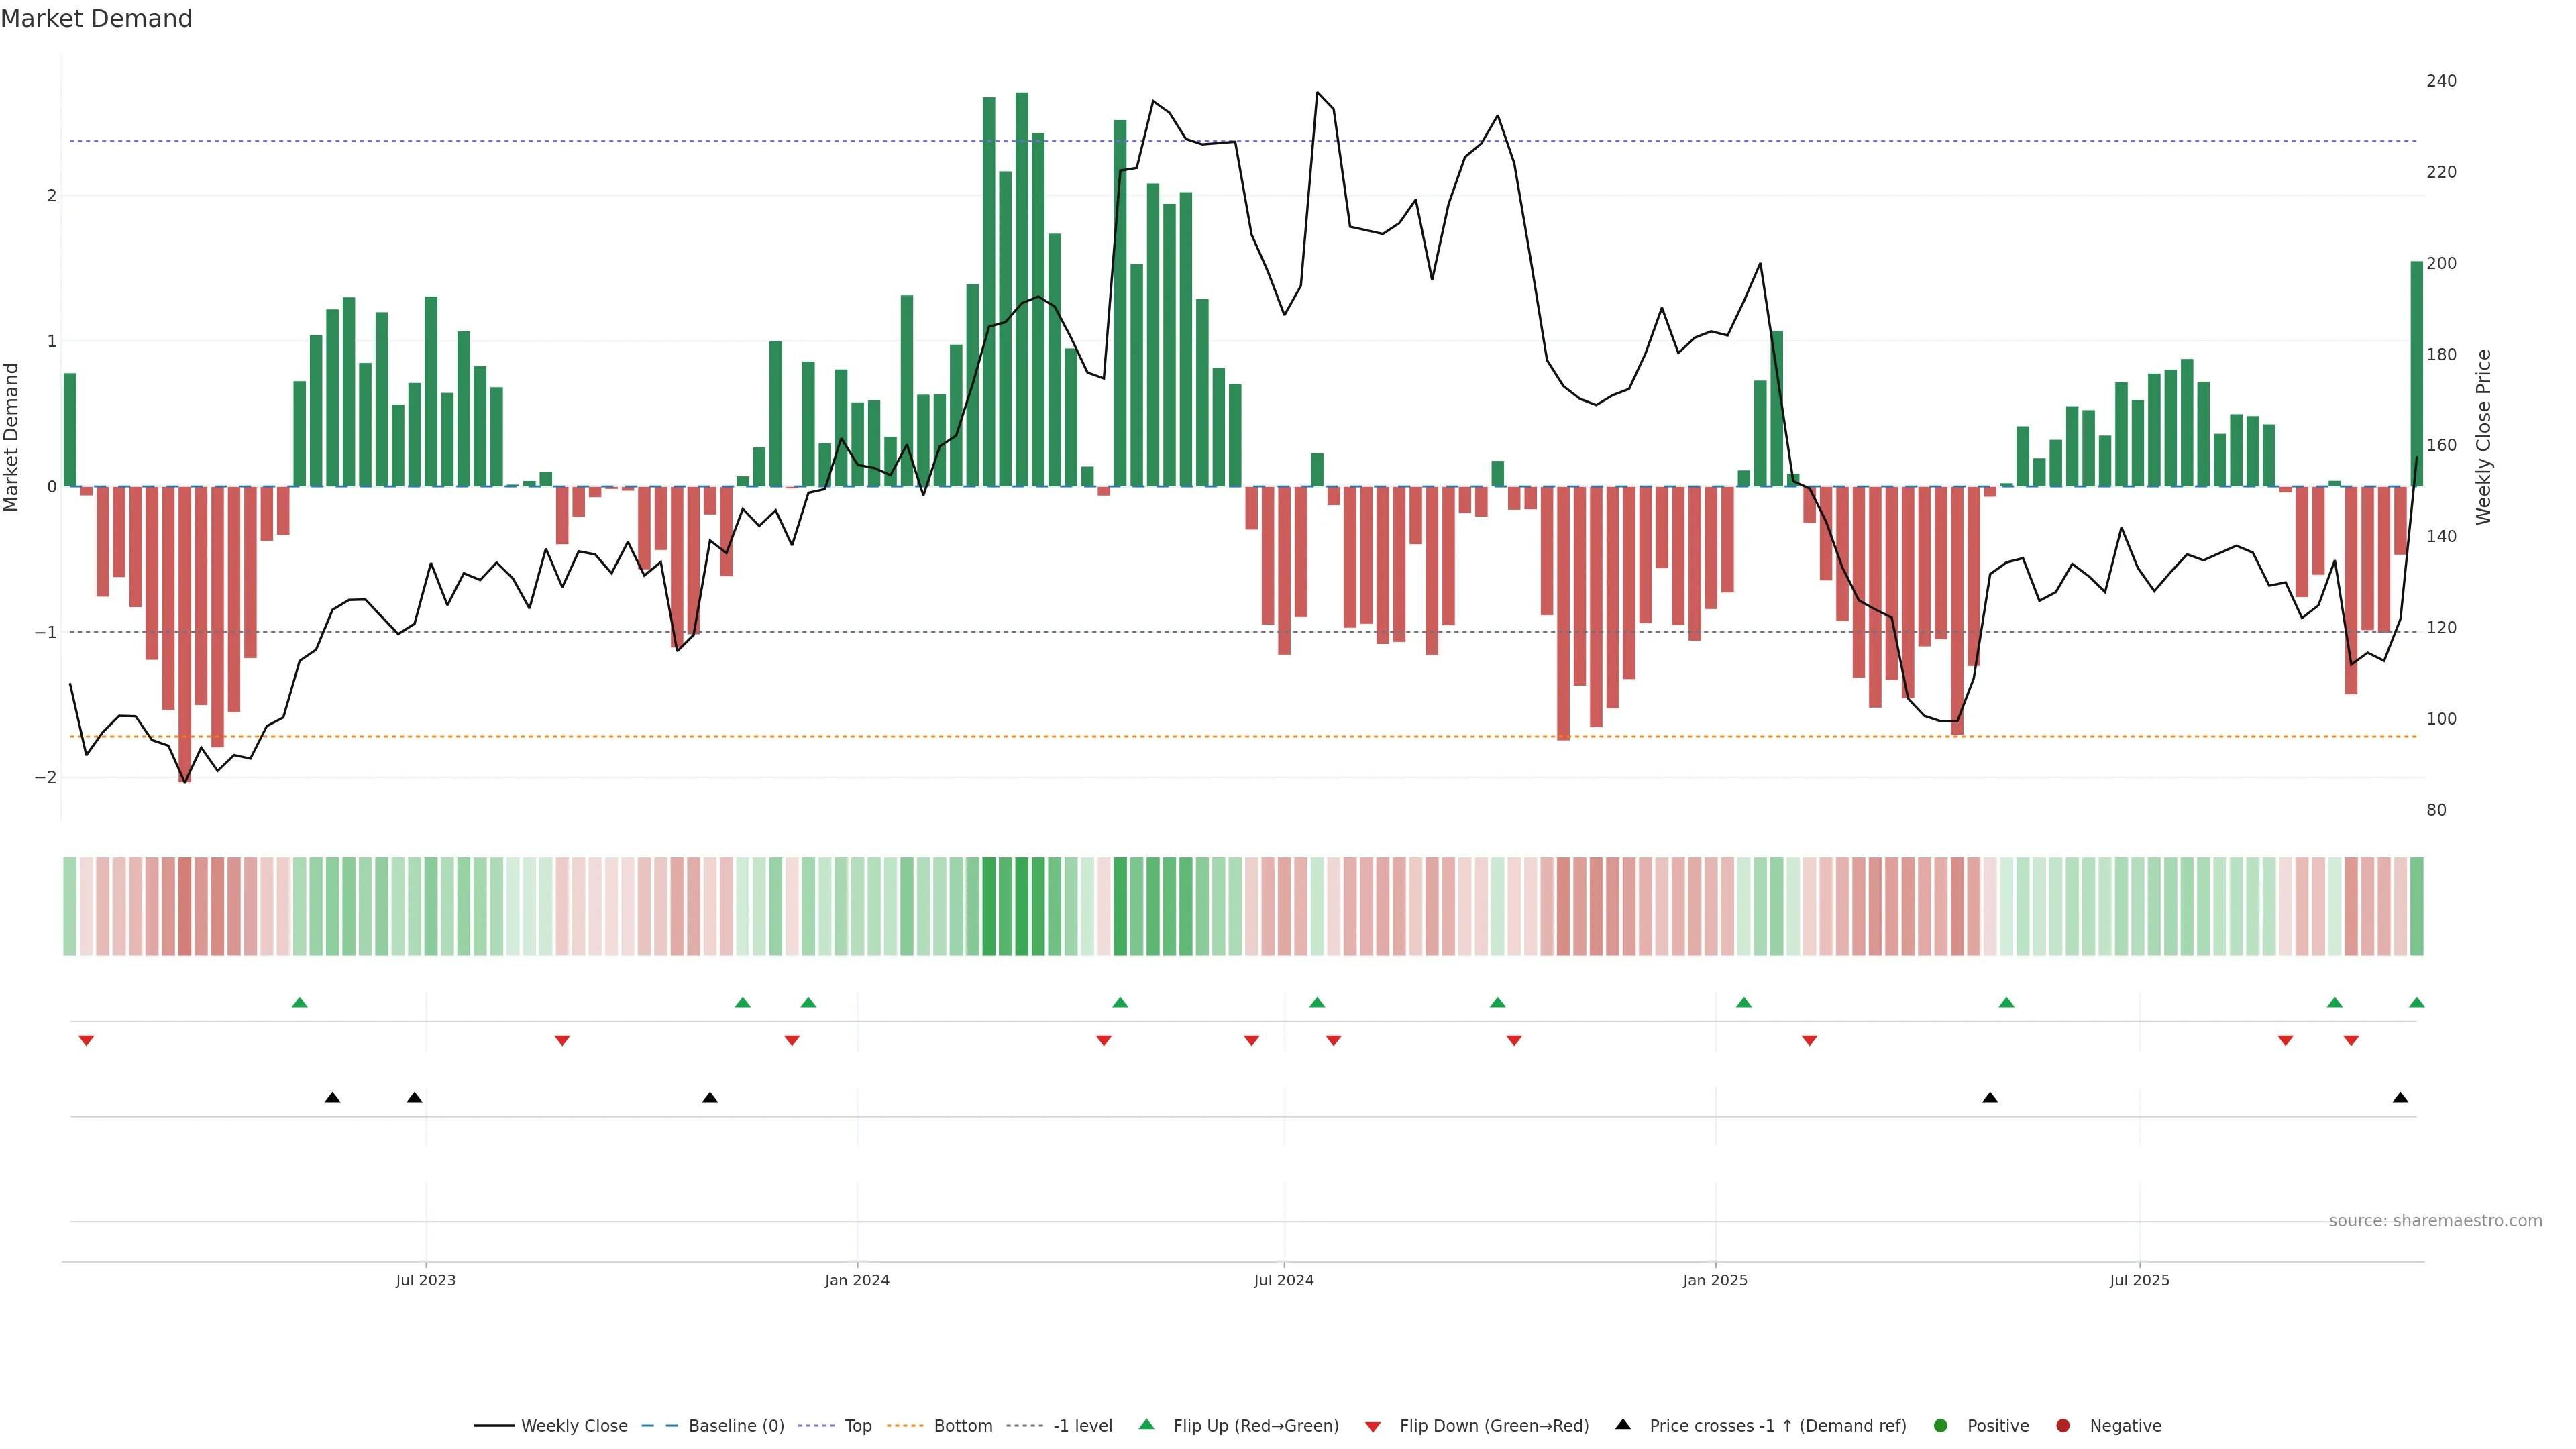
Task: Click the Weekly Close Price axis title
Action: tap(2484, 437)
